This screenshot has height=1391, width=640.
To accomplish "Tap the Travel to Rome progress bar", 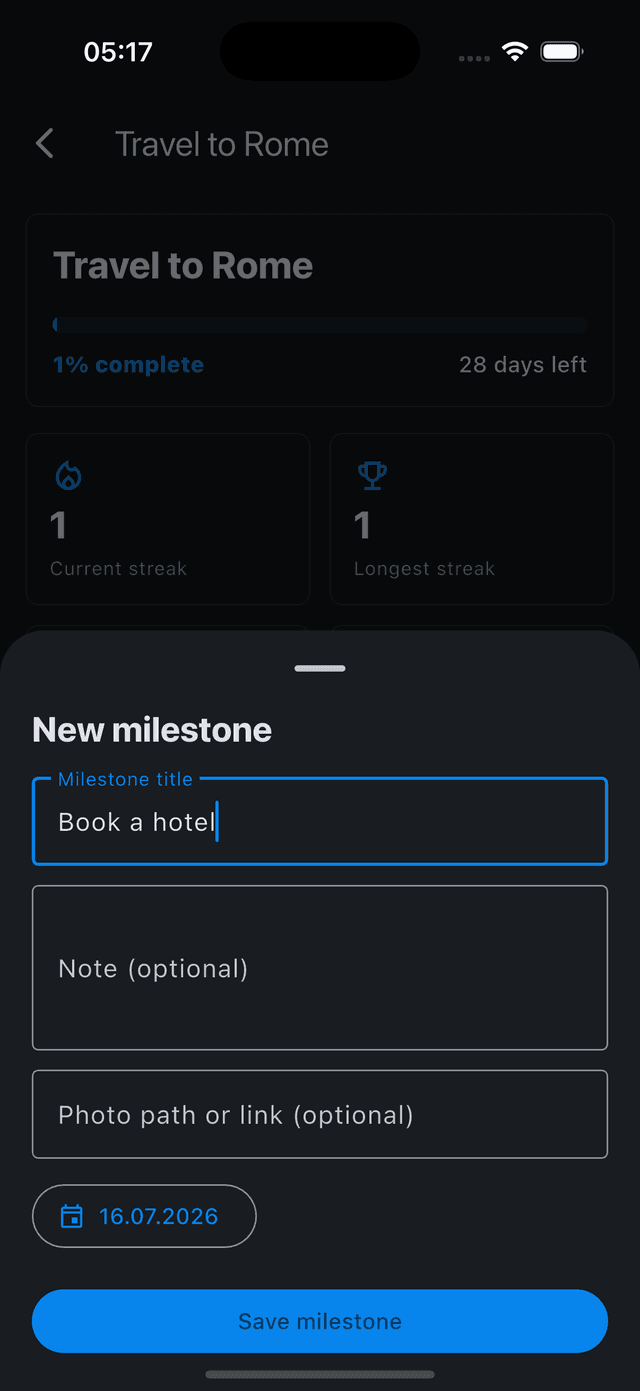I will pyautogui.click(x=320, y=325).
